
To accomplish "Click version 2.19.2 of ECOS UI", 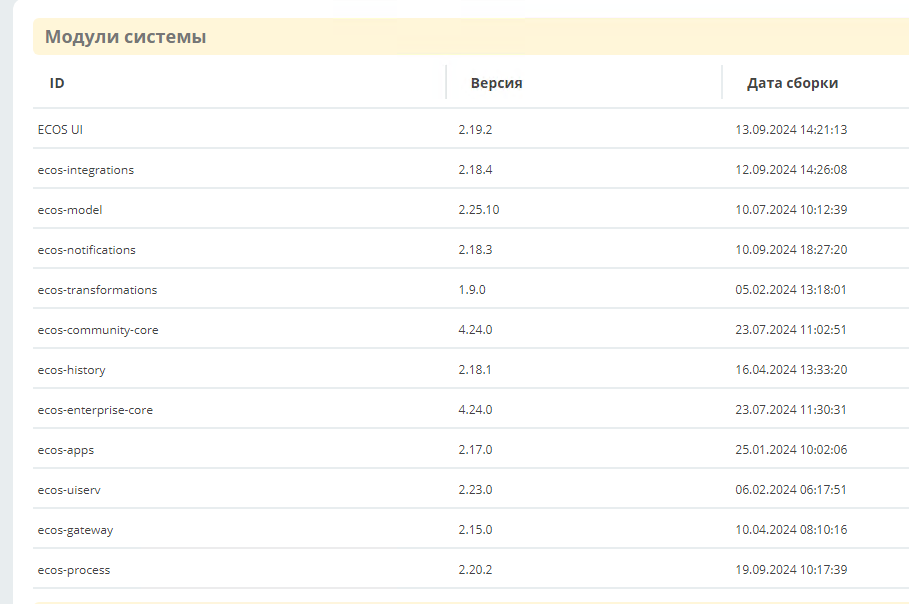I will tap(475, 129).
